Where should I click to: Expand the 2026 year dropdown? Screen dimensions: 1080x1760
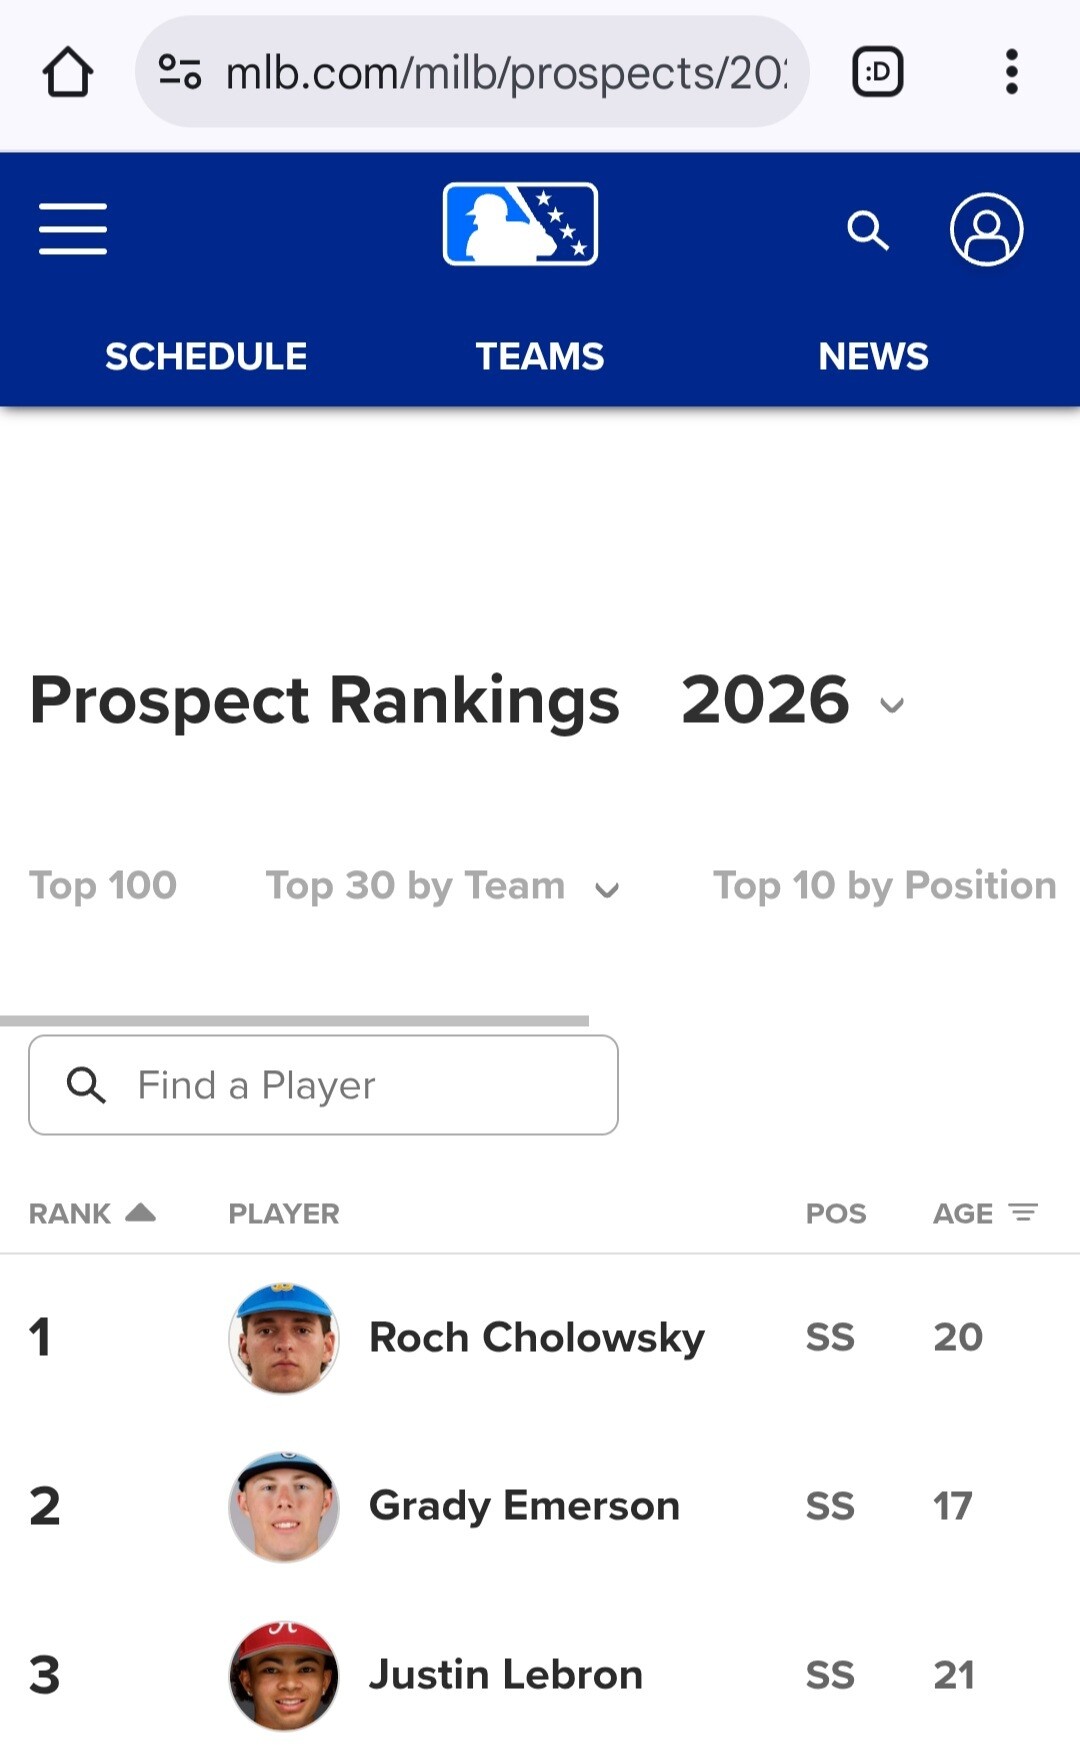(793, 701)
